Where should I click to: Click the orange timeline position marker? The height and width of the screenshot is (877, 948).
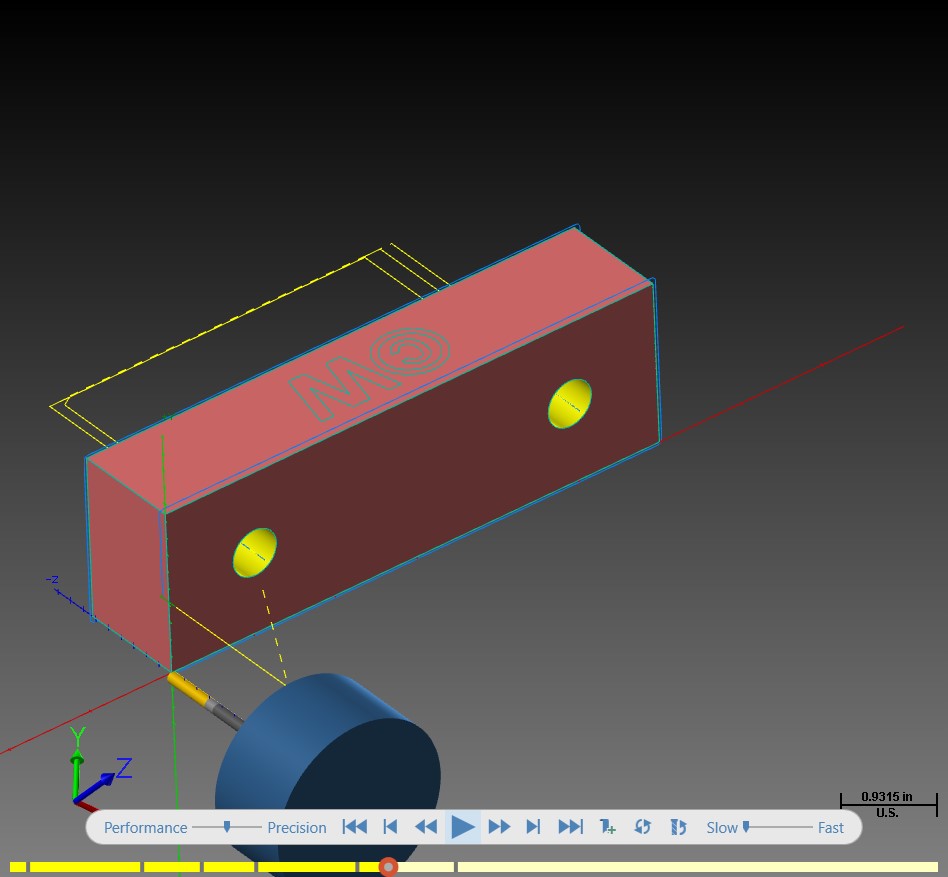(x=388, y=867)
